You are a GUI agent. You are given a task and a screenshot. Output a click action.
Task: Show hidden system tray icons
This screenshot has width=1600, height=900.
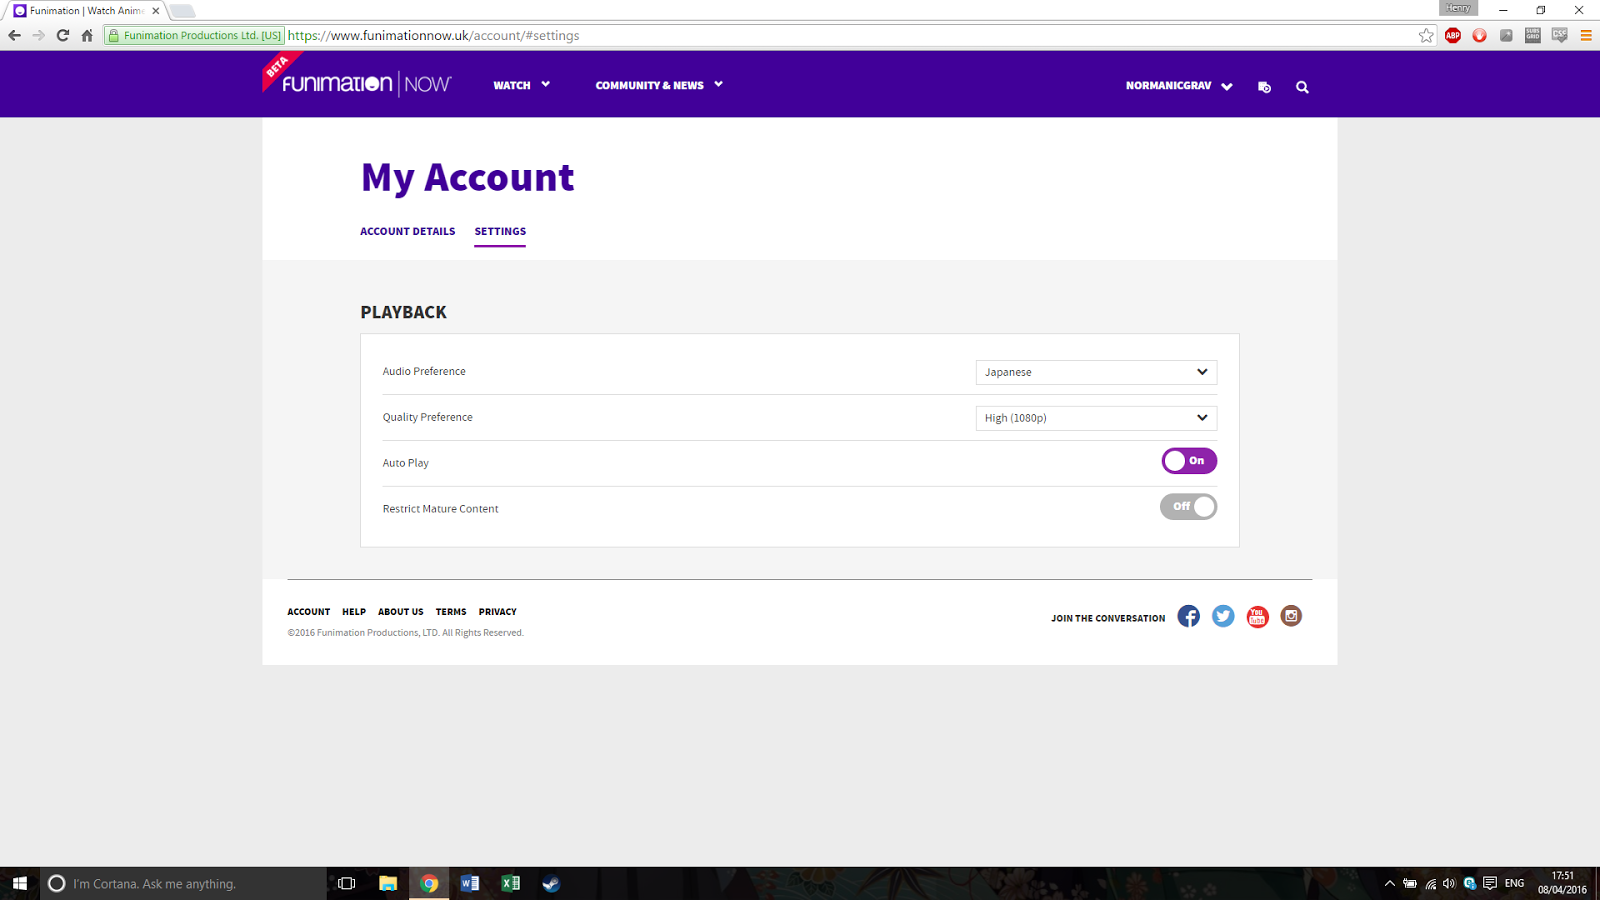(1389, 883)
